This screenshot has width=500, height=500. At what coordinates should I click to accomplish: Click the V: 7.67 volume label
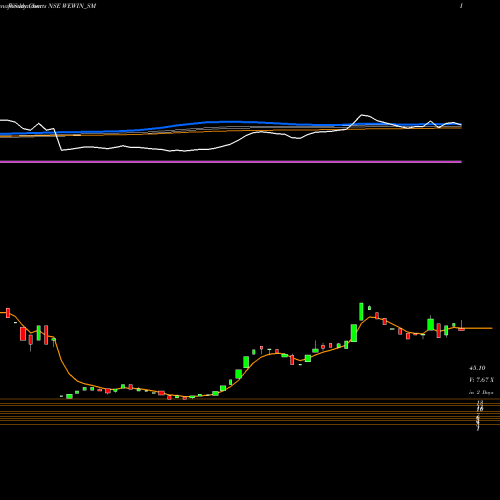pyautogui.click(x=481, y=380)
